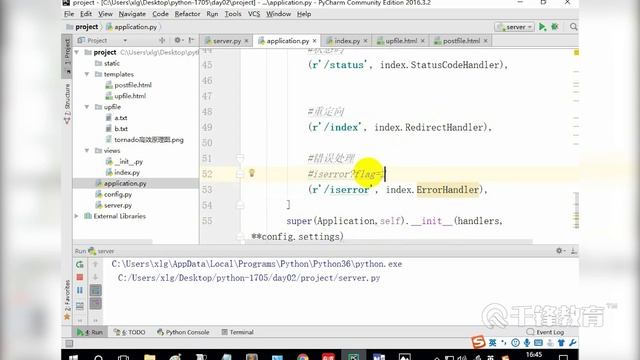Run the server configuration with green play icon
The height and width of the screenshot is (360, 640).
pos(542,27)
